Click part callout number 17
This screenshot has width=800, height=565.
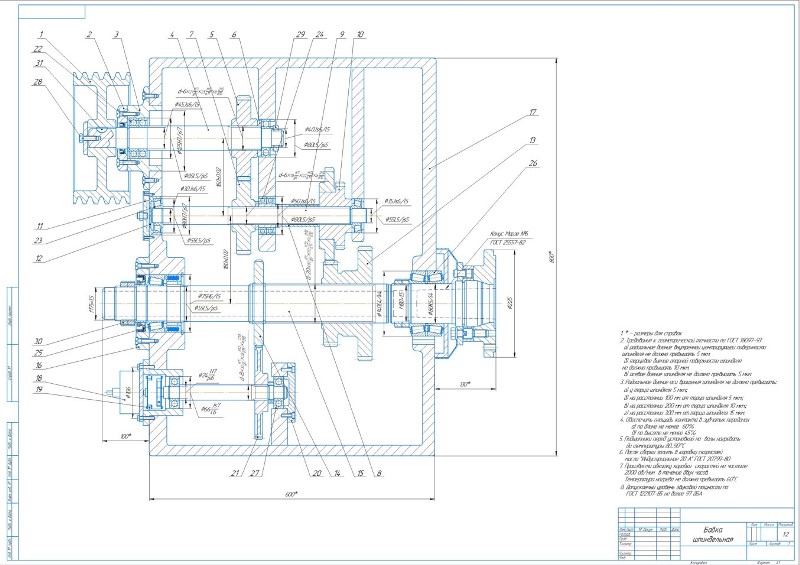(533, 112)
